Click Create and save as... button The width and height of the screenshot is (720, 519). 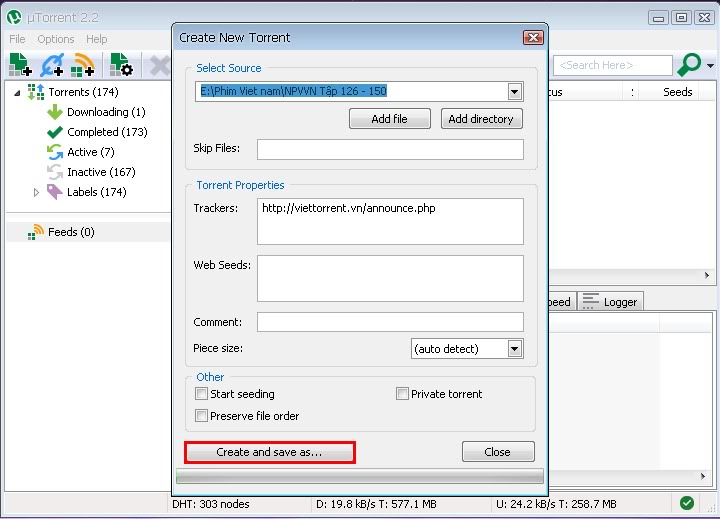(x=270, y=452)
